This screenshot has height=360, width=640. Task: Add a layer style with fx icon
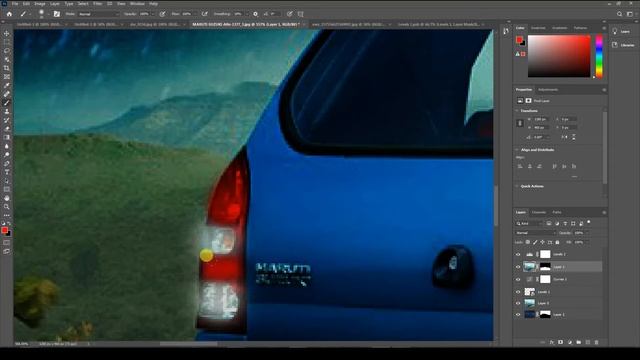[551, 342]
